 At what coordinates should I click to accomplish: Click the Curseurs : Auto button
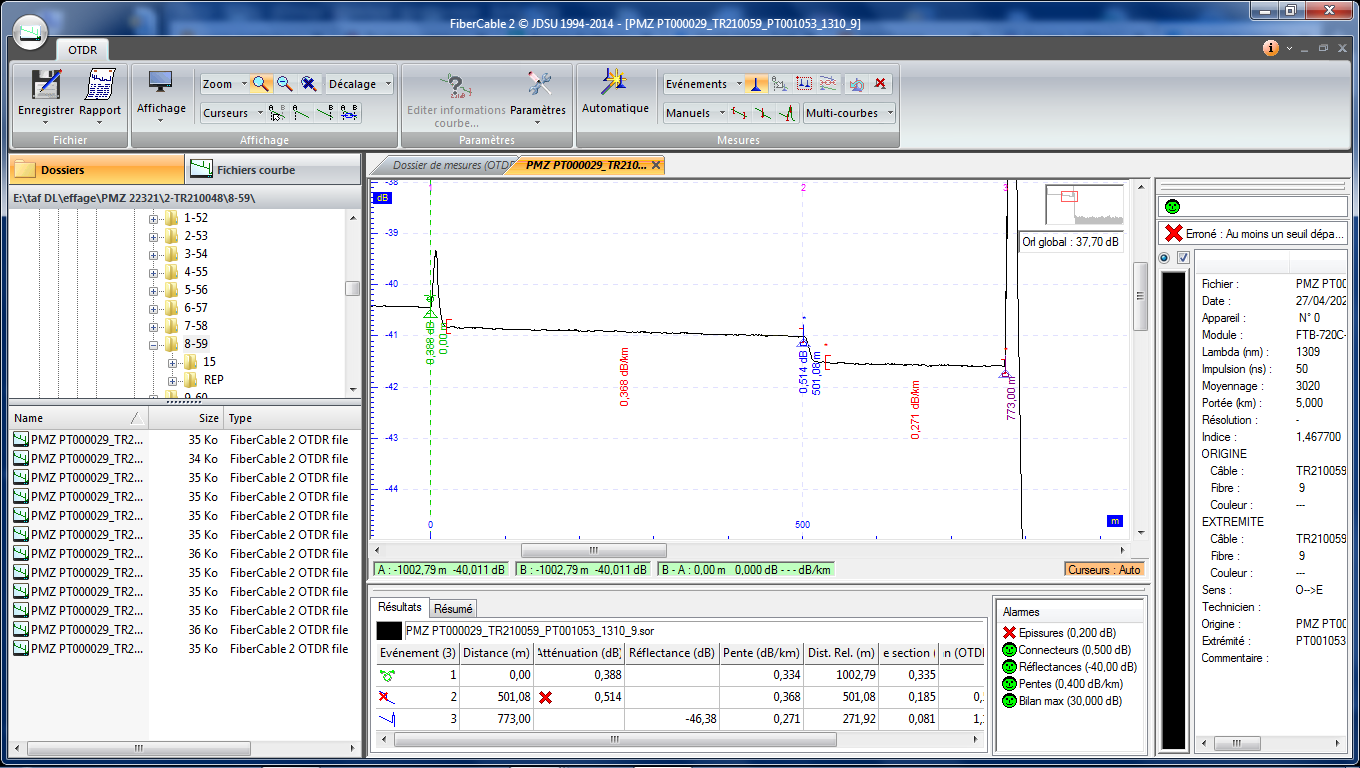point(1104,570)
